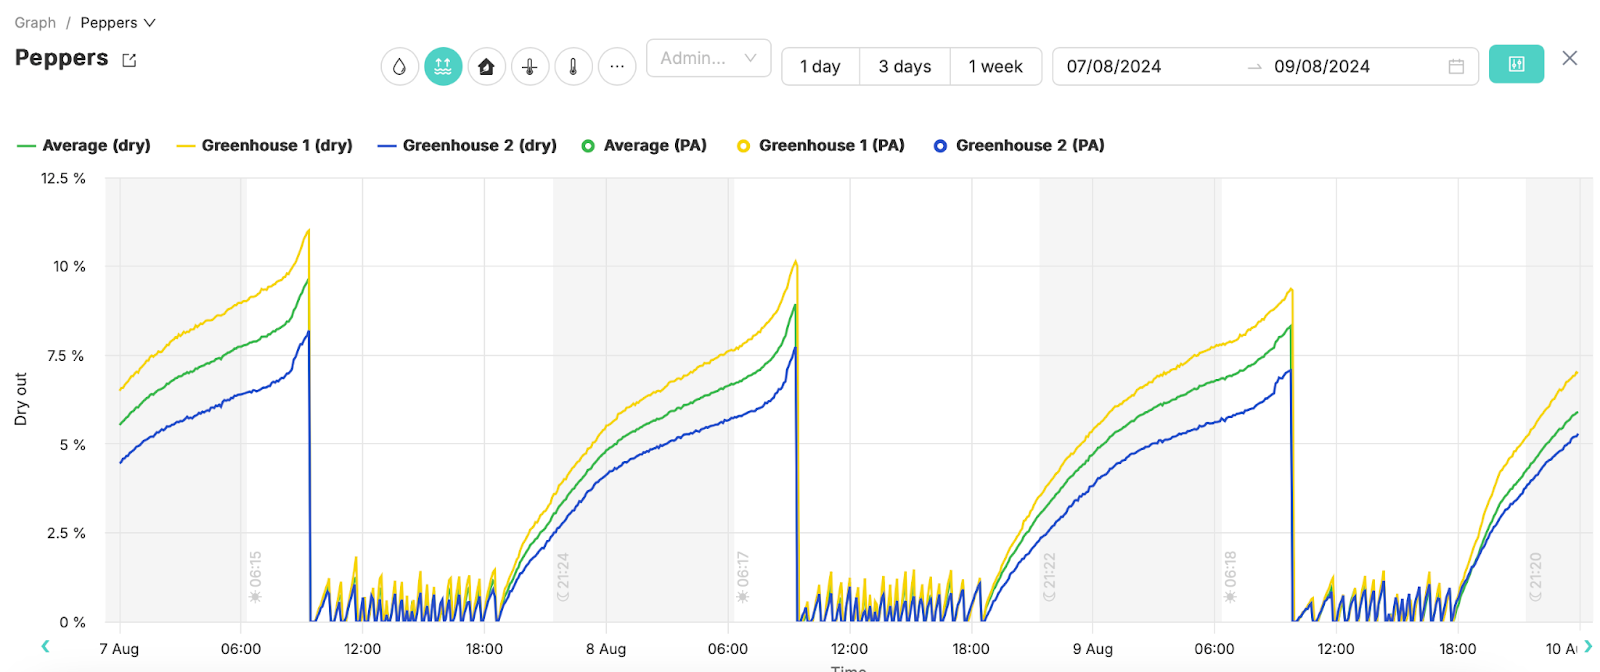Click the 21:22 sunset marker
The image size is (1600, 672).
(x=1049, y=577)
